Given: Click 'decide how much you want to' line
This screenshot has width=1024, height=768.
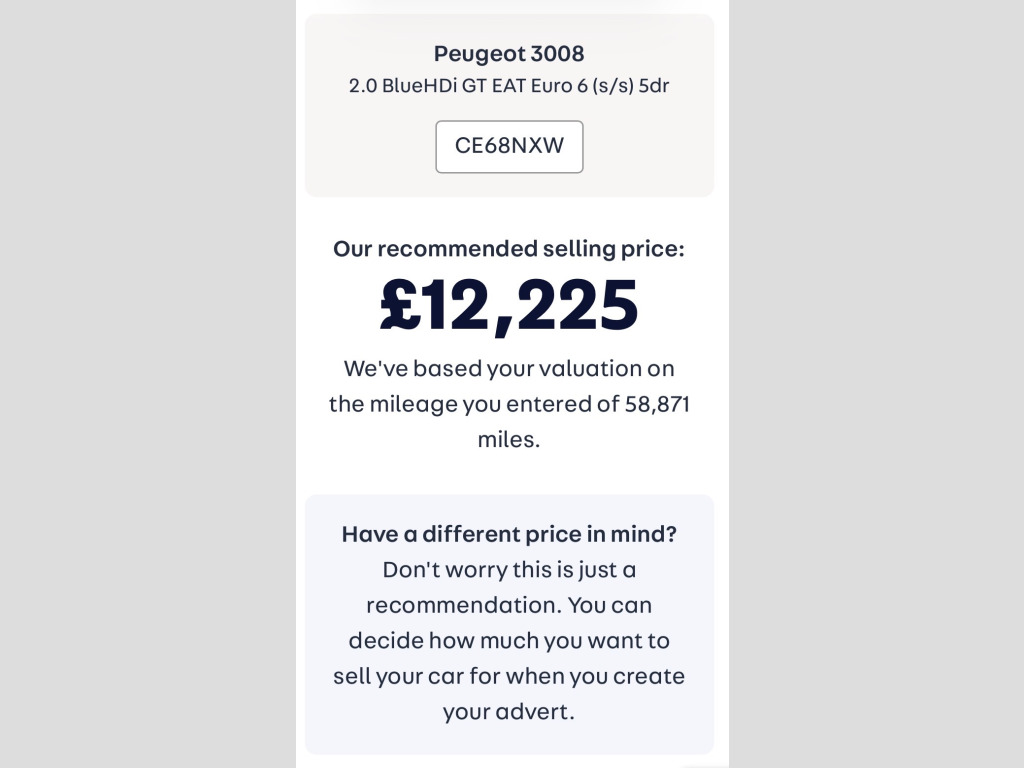Looking at the screenshot, I should point(509,641).
